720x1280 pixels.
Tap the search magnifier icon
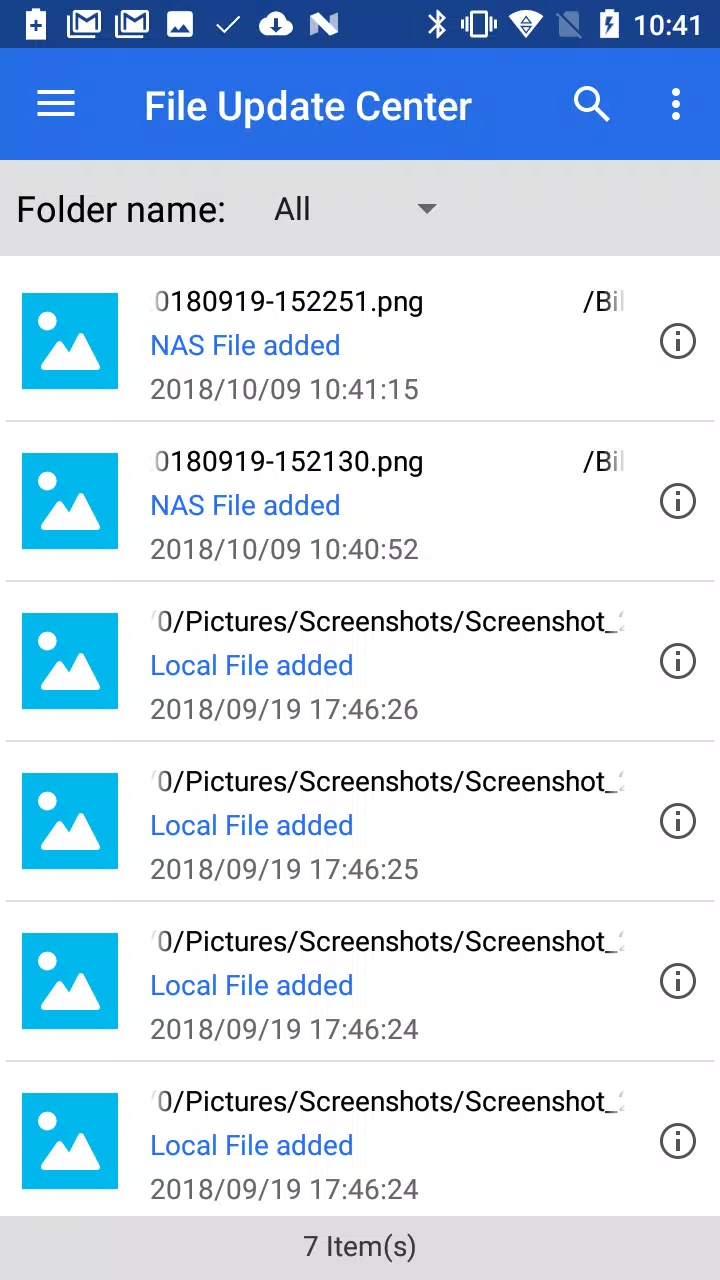click(591, 104)
